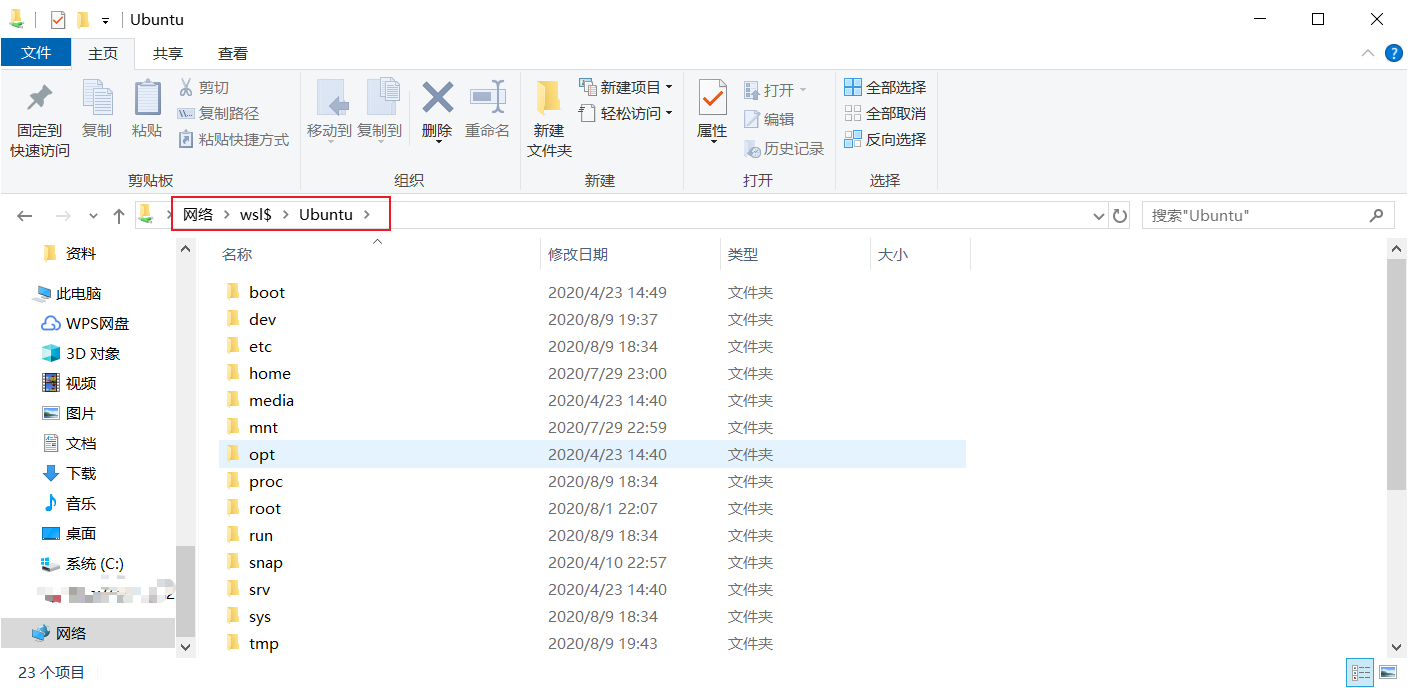The height and width of the screenshot is (688, 1408).
Task: Switch to the Share (共享) tab
Action: (x=167, y=53)
